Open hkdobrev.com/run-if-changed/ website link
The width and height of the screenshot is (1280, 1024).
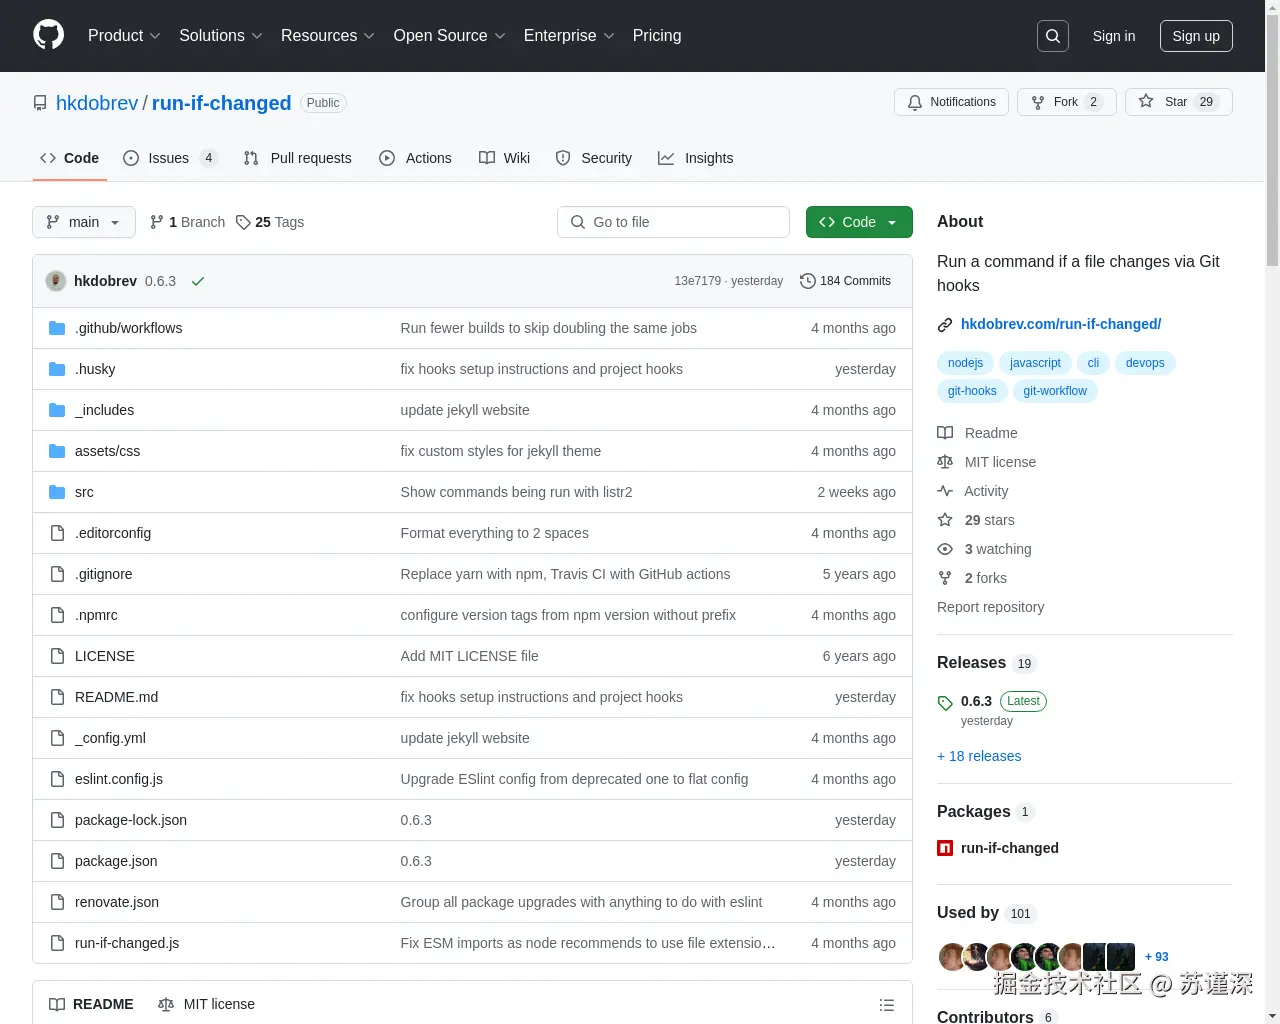(1061, 324)
